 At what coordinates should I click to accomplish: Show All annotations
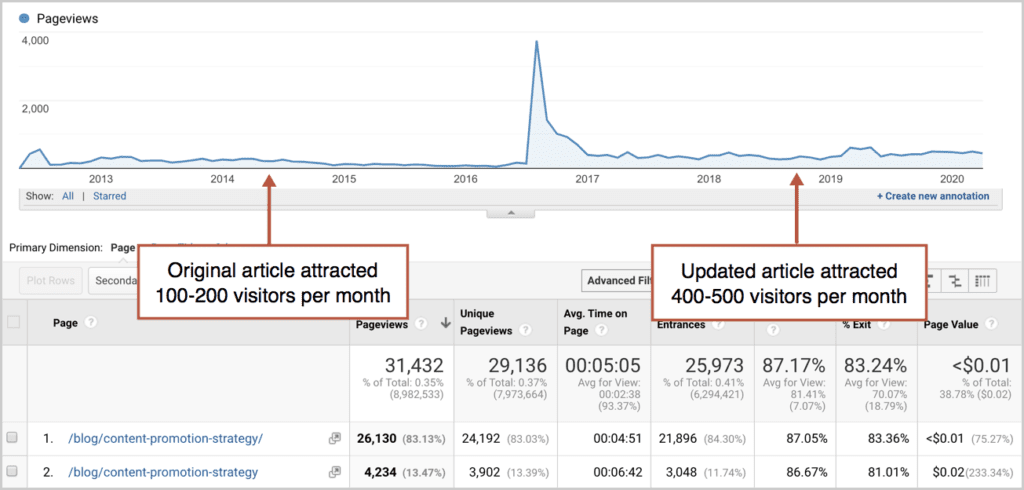pos(68,196)
